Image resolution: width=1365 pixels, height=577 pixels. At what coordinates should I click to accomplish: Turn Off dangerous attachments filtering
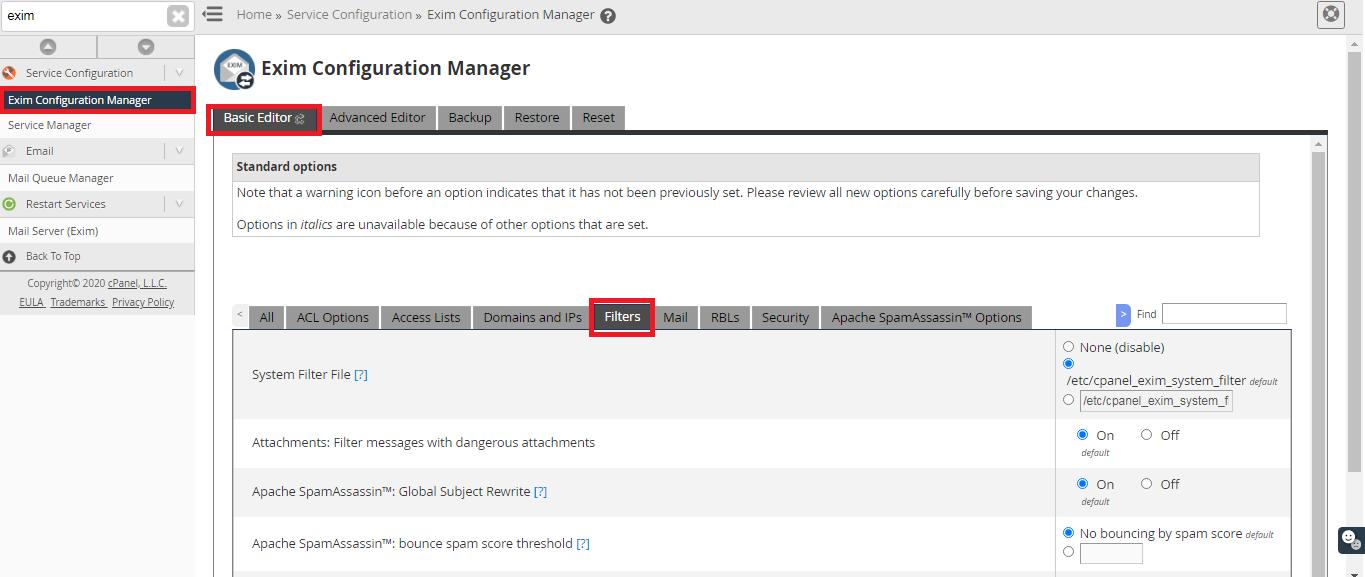click(1146, 435)
